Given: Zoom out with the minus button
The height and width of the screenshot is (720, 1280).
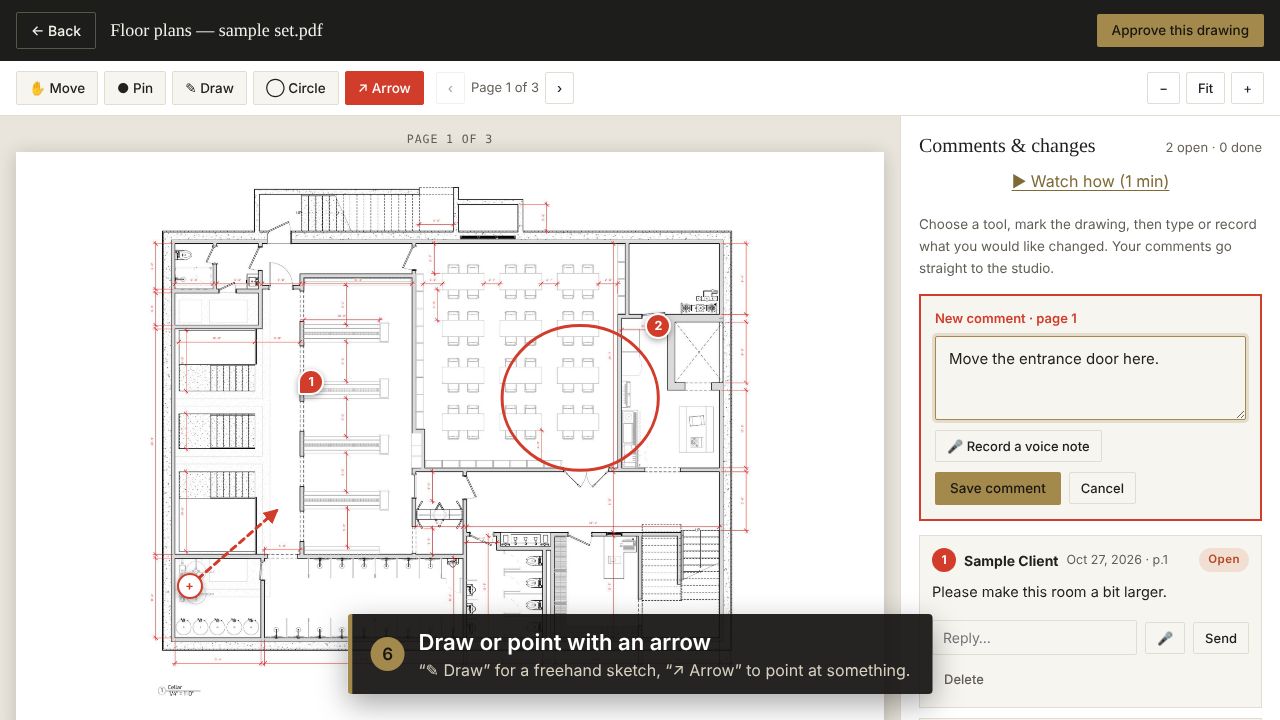Looking at the screenshot, I should coord(1163,88).
